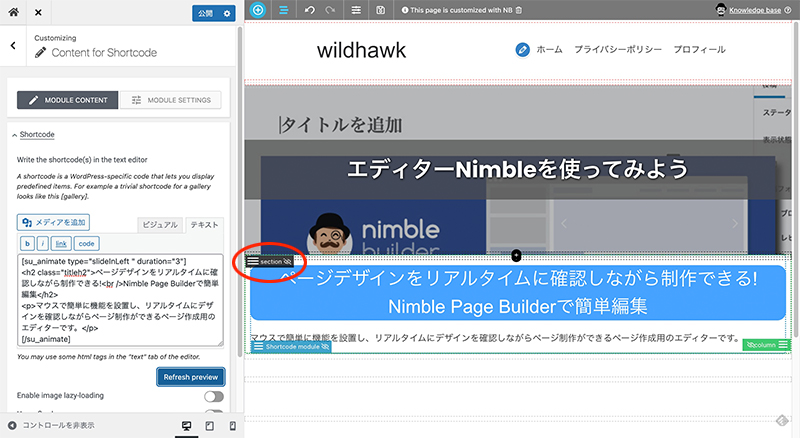
Task: Select the ビジュアル editor tab
Action: click(158, 225)
